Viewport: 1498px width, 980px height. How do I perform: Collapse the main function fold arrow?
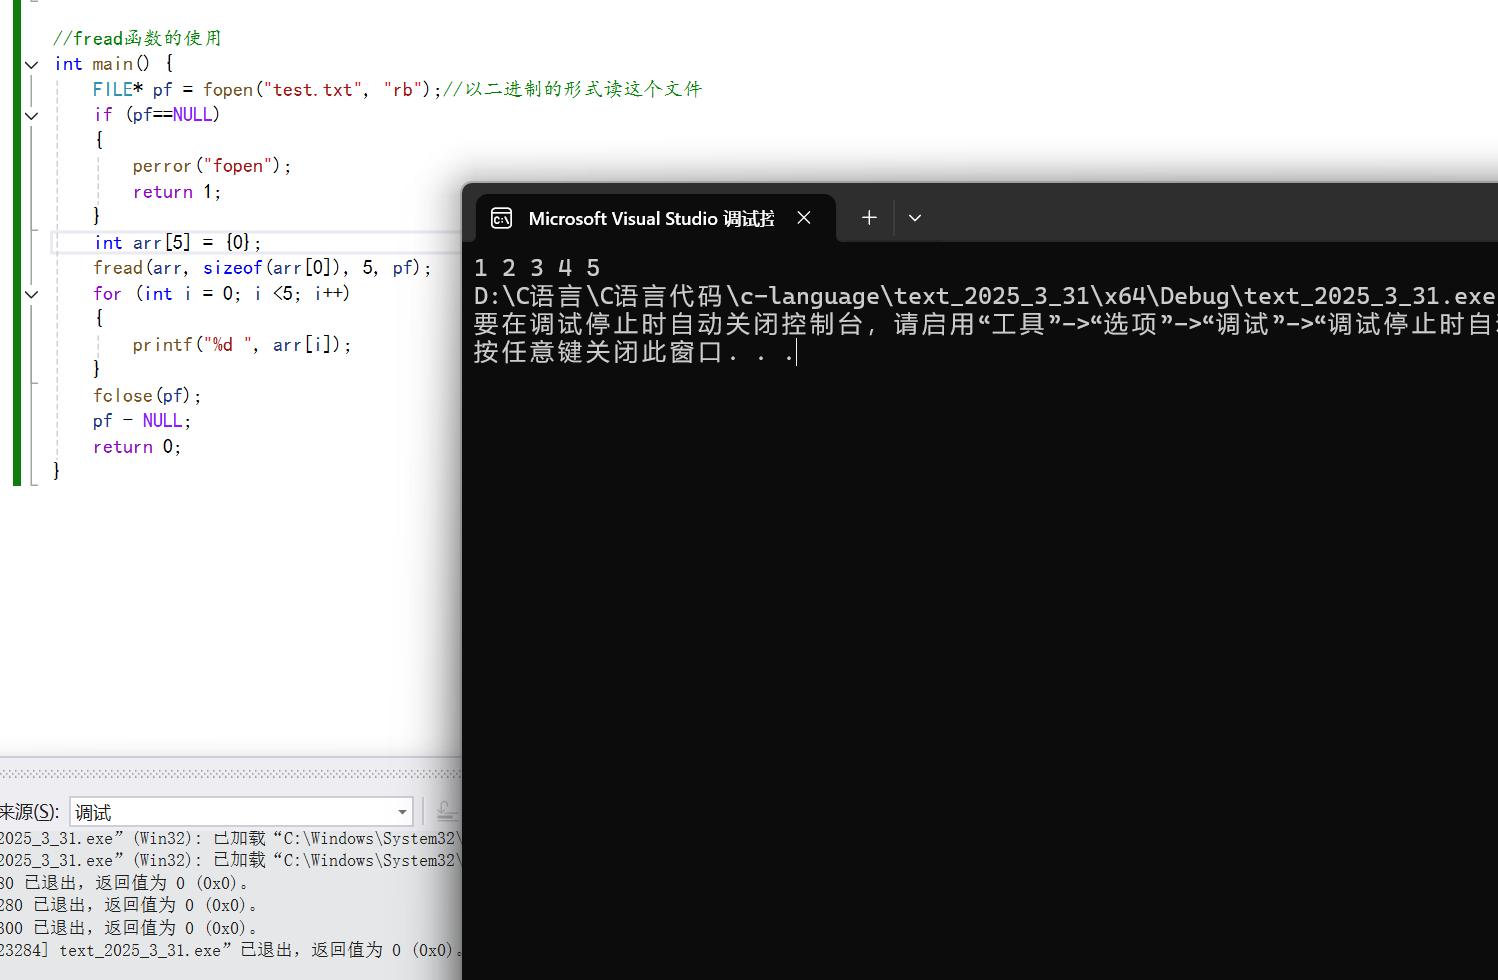[32, 65]
